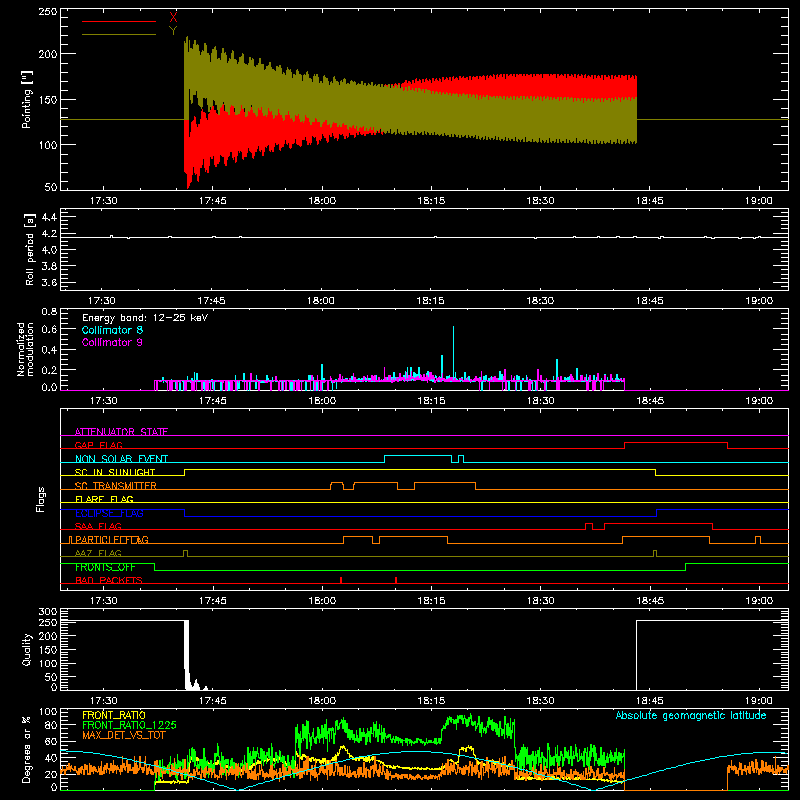
Task: Select the red legend line for X
Action: [x=119, y=21]
